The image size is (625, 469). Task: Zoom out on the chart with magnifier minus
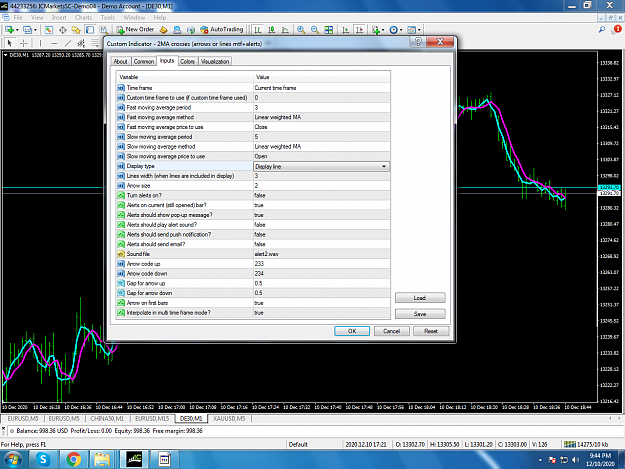[315, 30]
